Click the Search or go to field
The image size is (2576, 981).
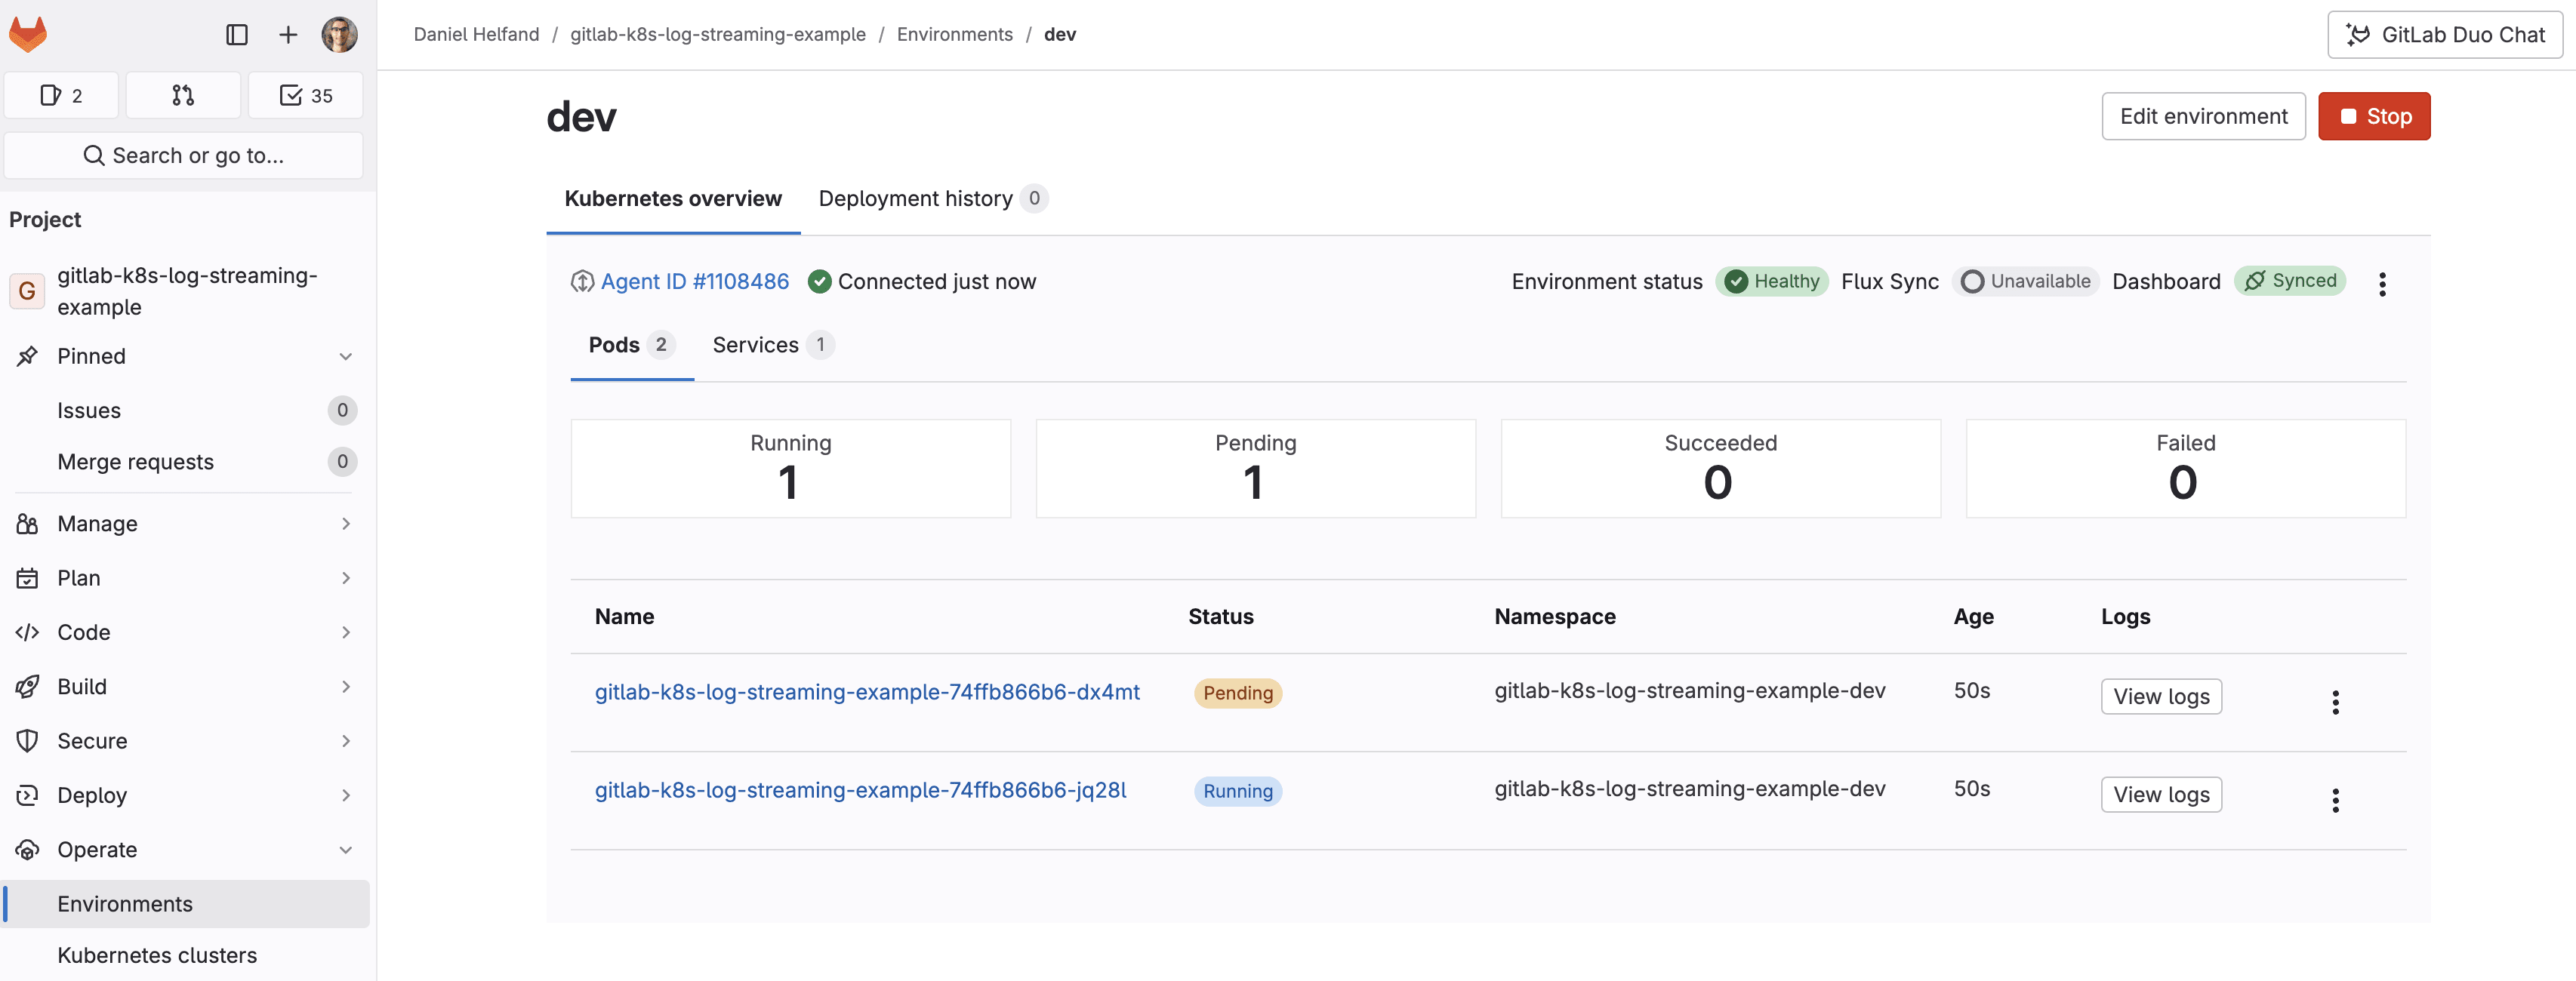click(184, 156)
